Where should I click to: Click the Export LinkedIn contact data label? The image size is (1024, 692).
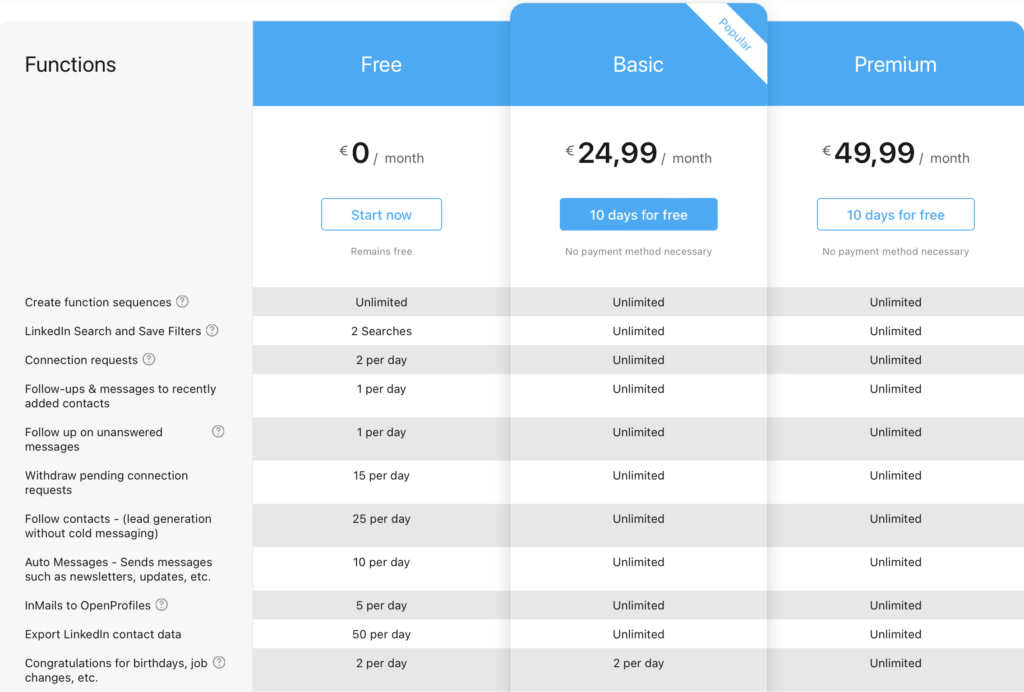[103, 634]
